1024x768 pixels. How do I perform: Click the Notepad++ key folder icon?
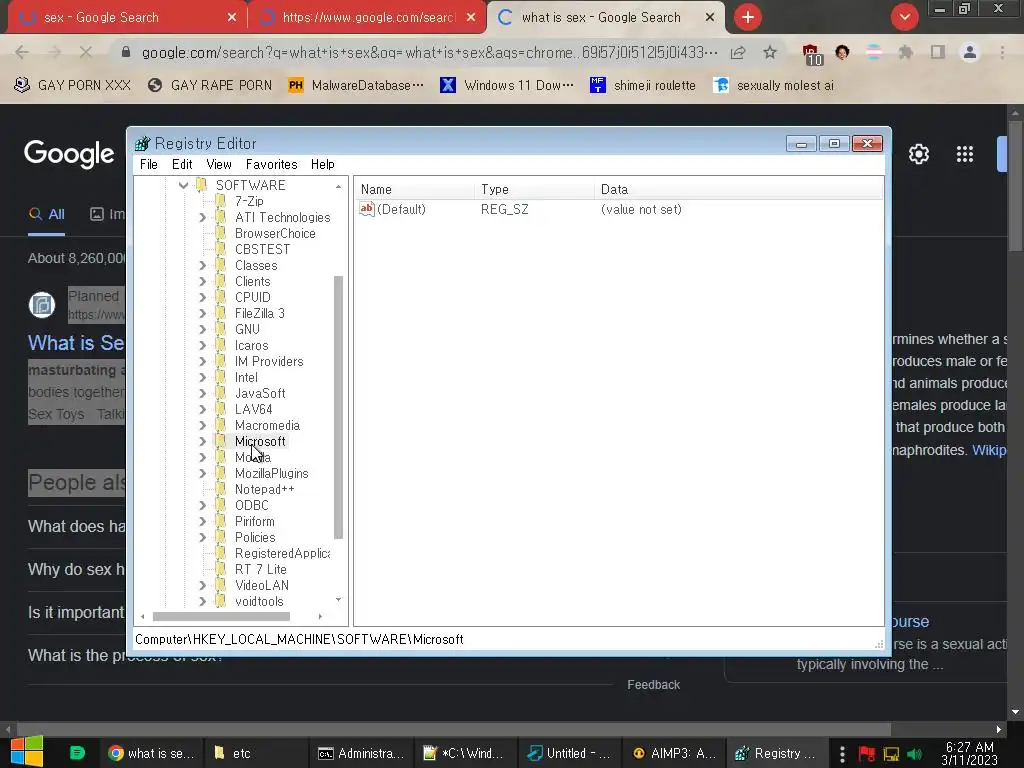pos(221,489)
